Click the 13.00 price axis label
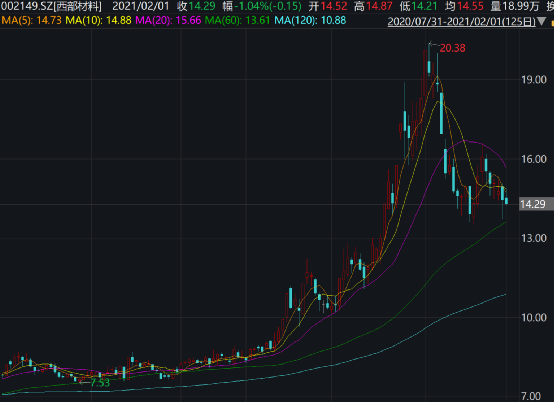The image size is (554, 402). (x=534, y=238)
